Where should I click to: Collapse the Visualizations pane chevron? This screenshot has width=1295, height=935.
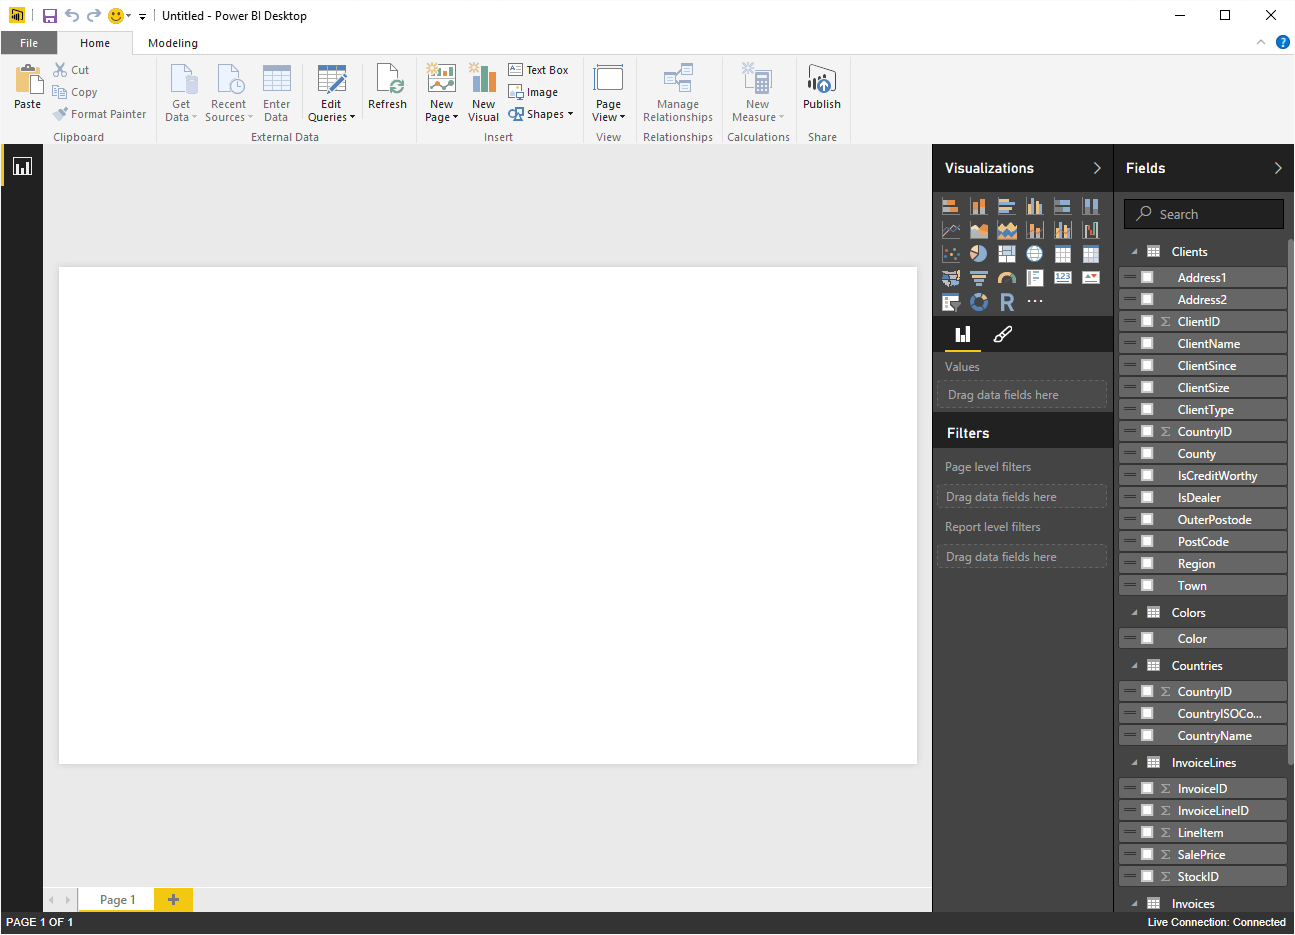coord(1097,168)
